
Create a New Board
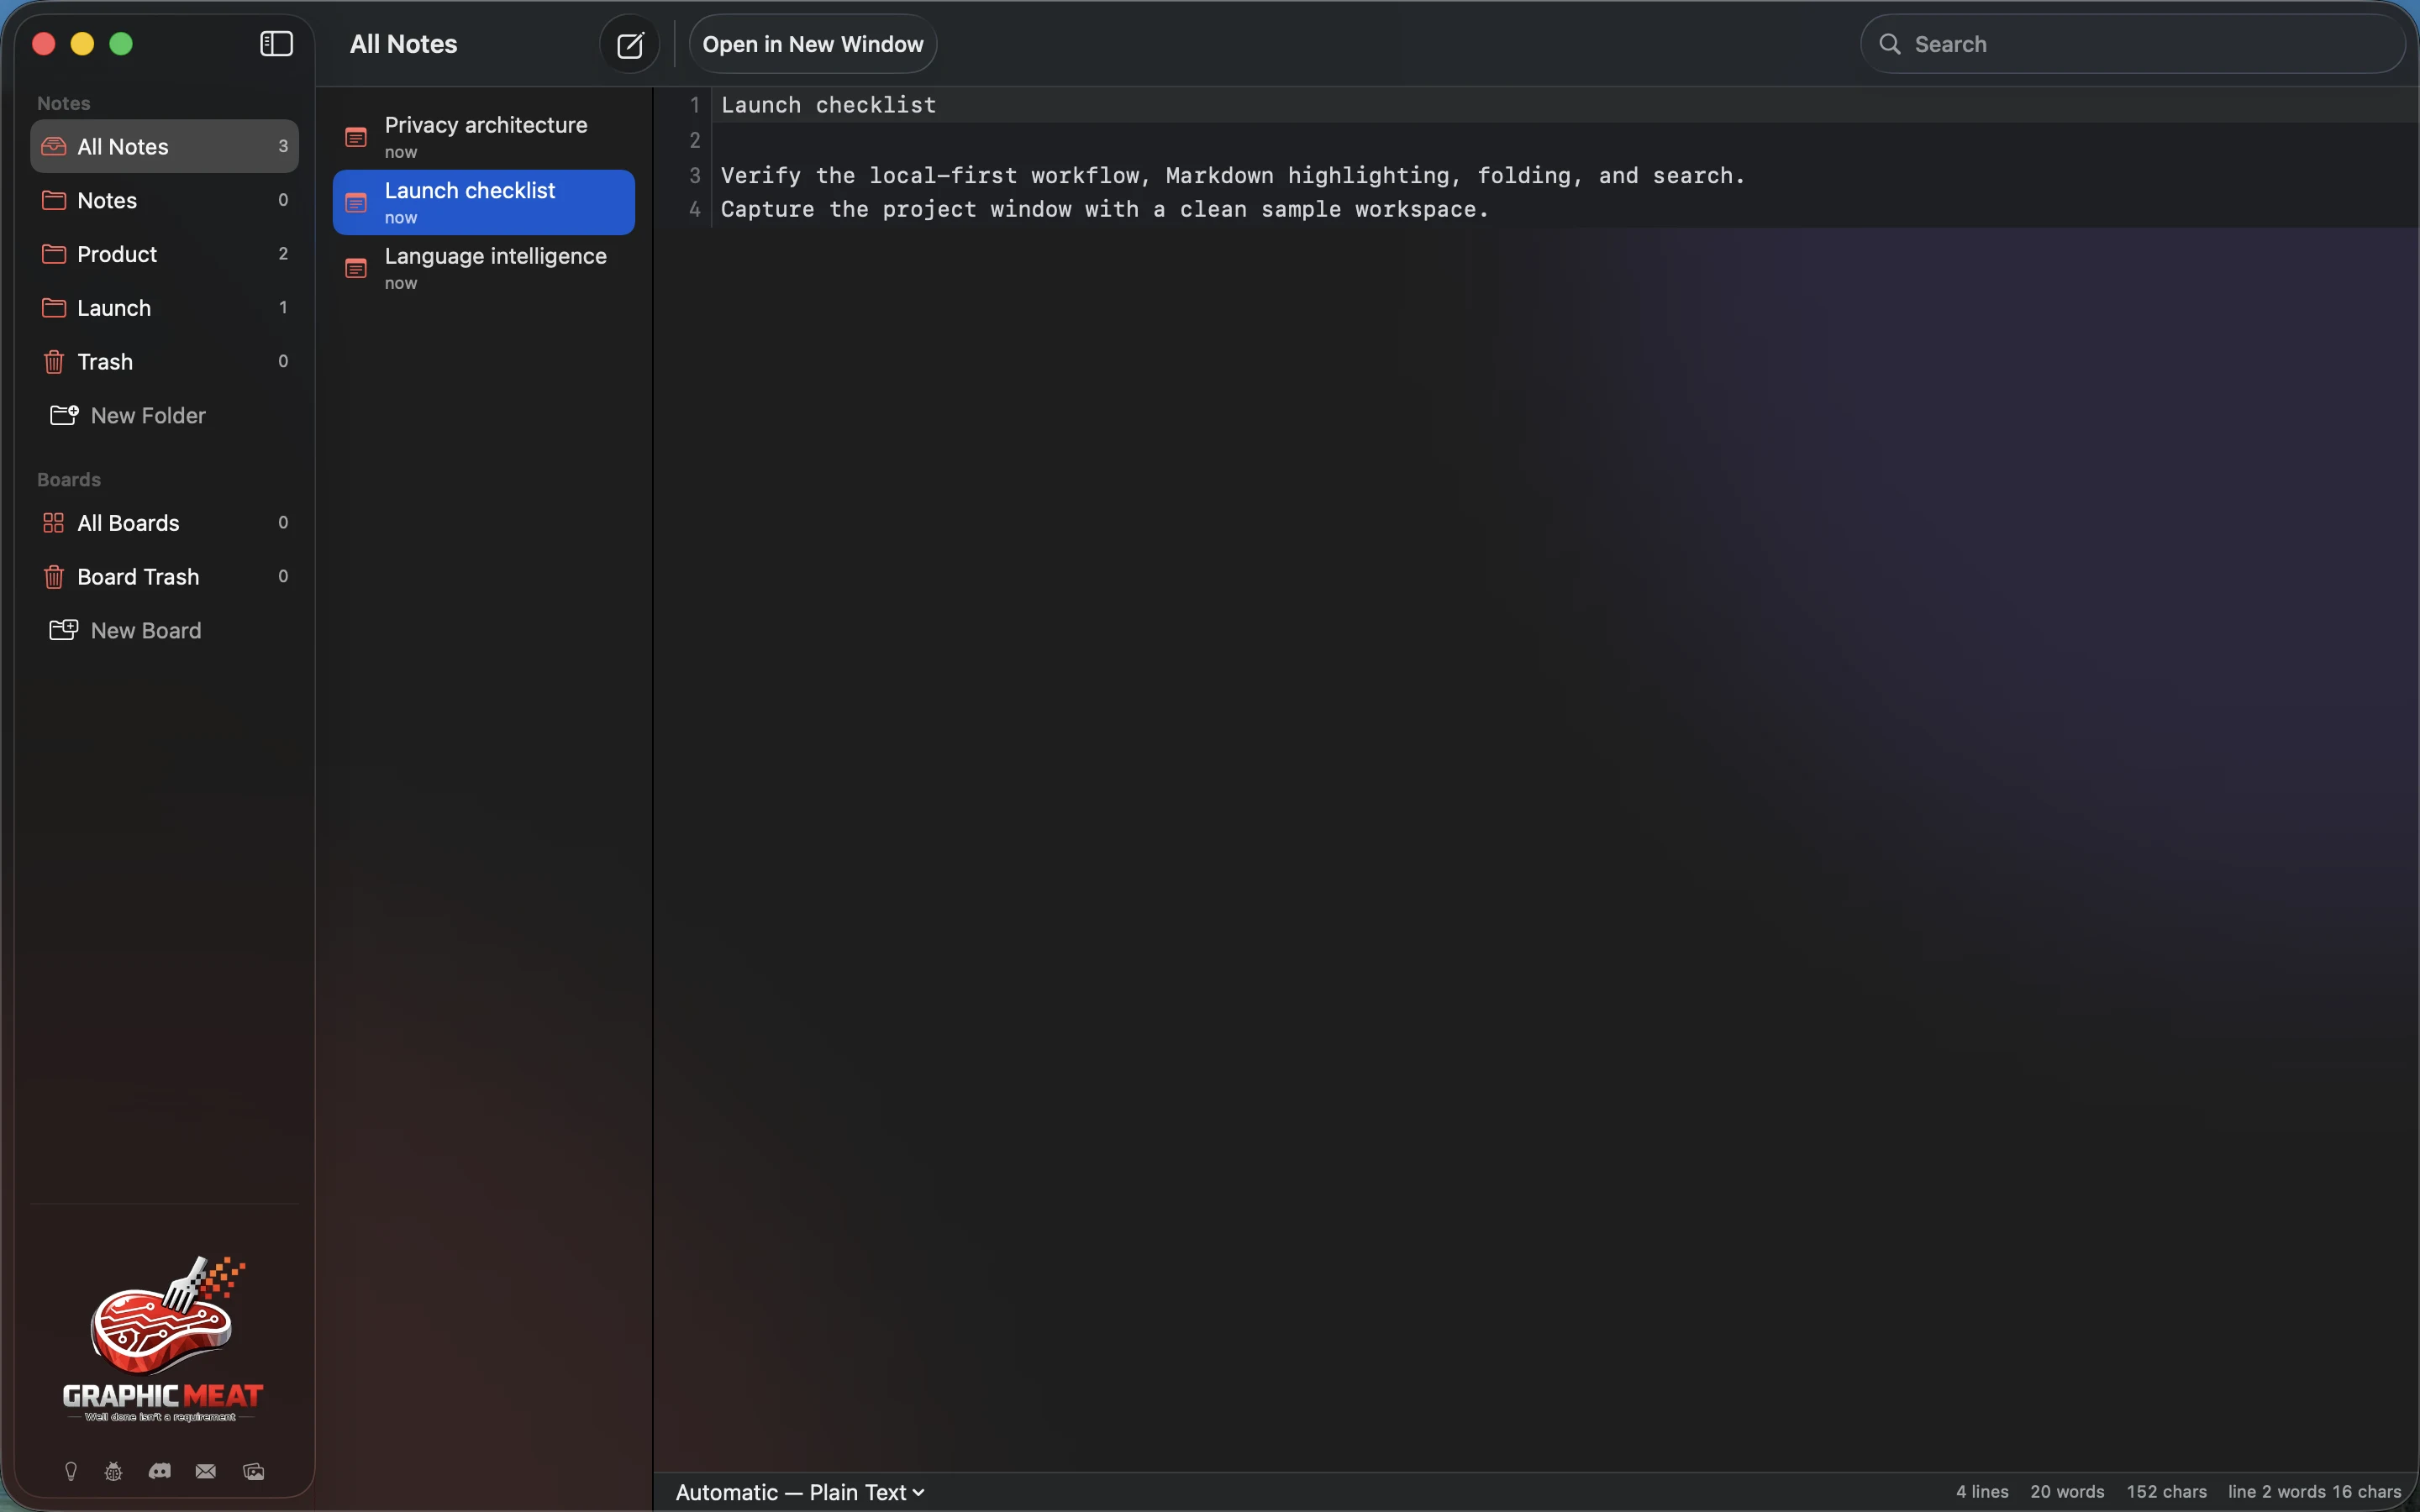click(x=126, y=630)
